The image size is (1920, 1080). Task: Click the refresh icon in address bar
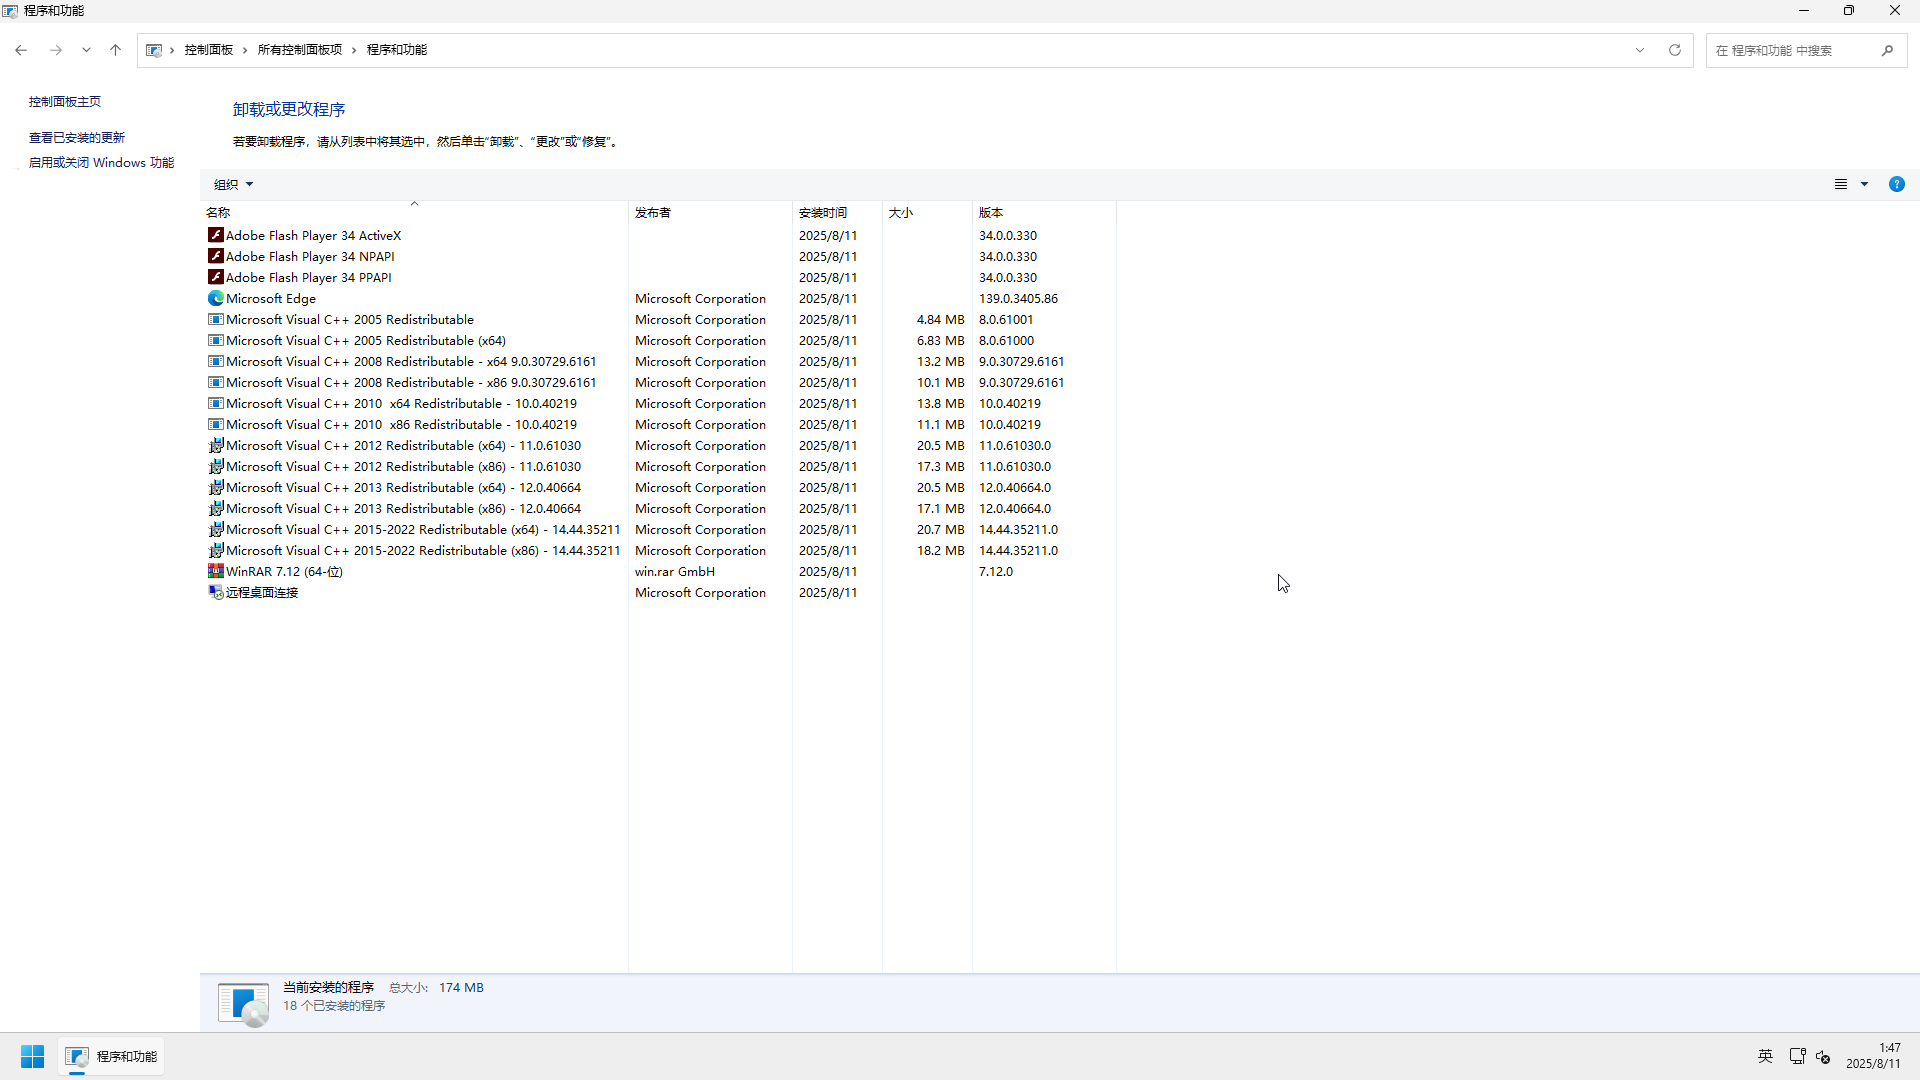(x=1675, y=50)
